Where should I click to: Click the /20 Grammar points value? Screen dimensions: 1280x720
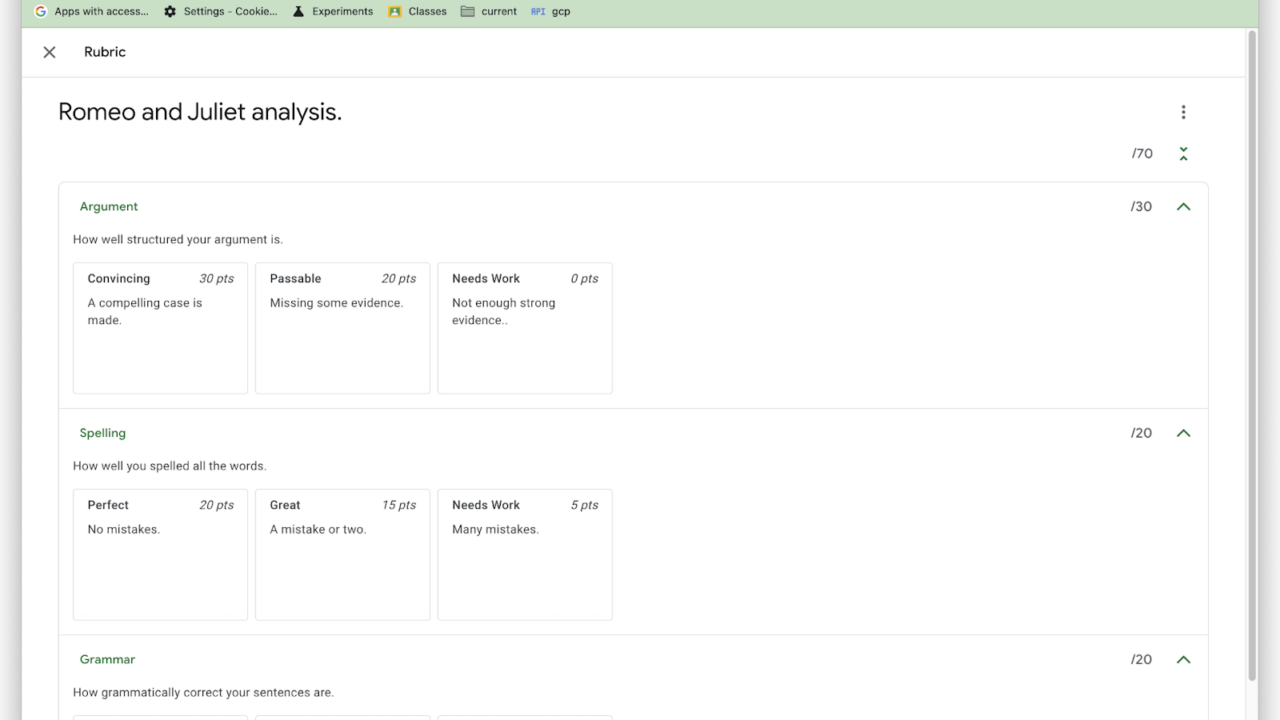tap(1141, 660)
